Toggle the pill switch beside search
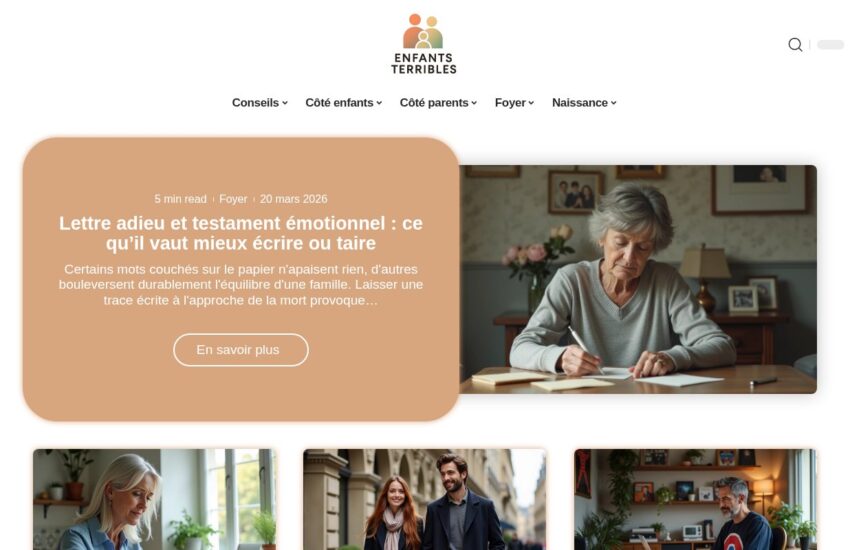850x550 pixels. (830, 44)
